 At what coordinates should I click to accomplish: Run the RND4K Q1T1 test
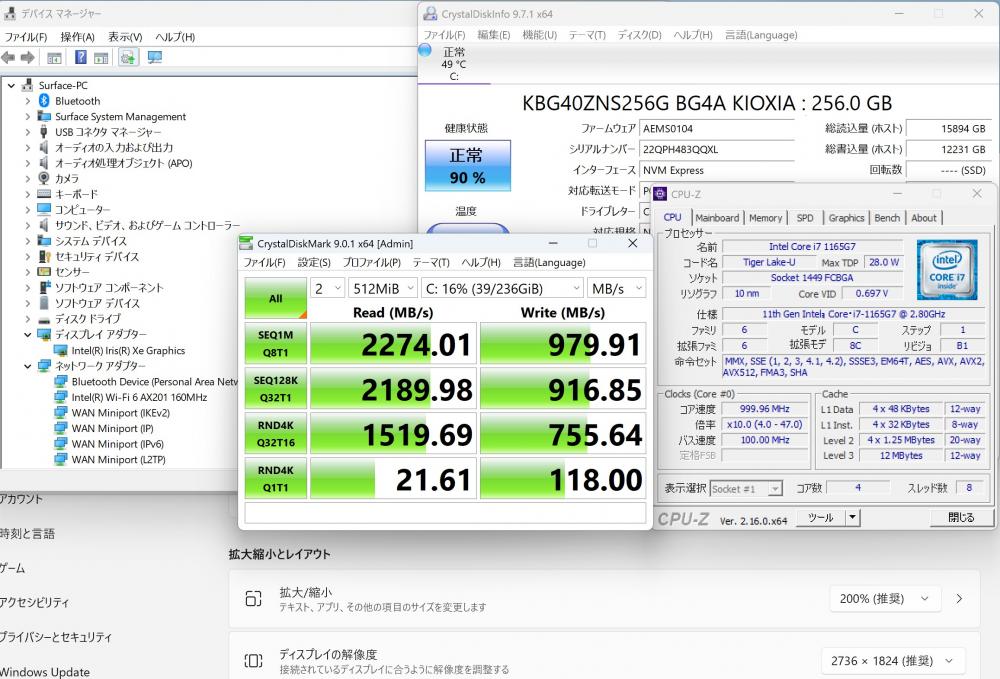tap(276, 479)
